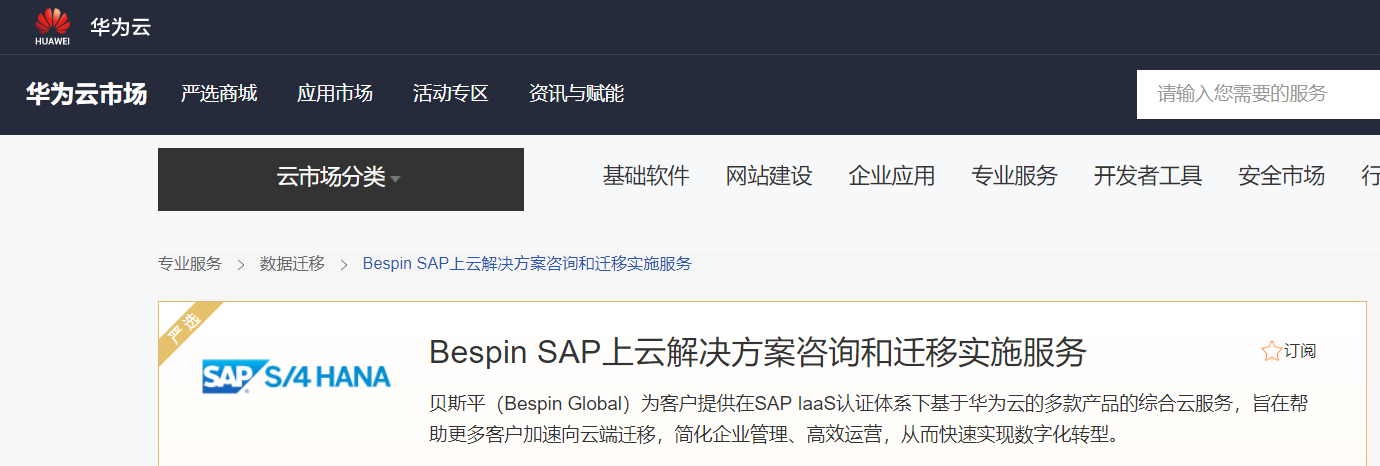Click the Bespin SAP breadcrumb entry
1380x466 pixels.
coord(527,264)
